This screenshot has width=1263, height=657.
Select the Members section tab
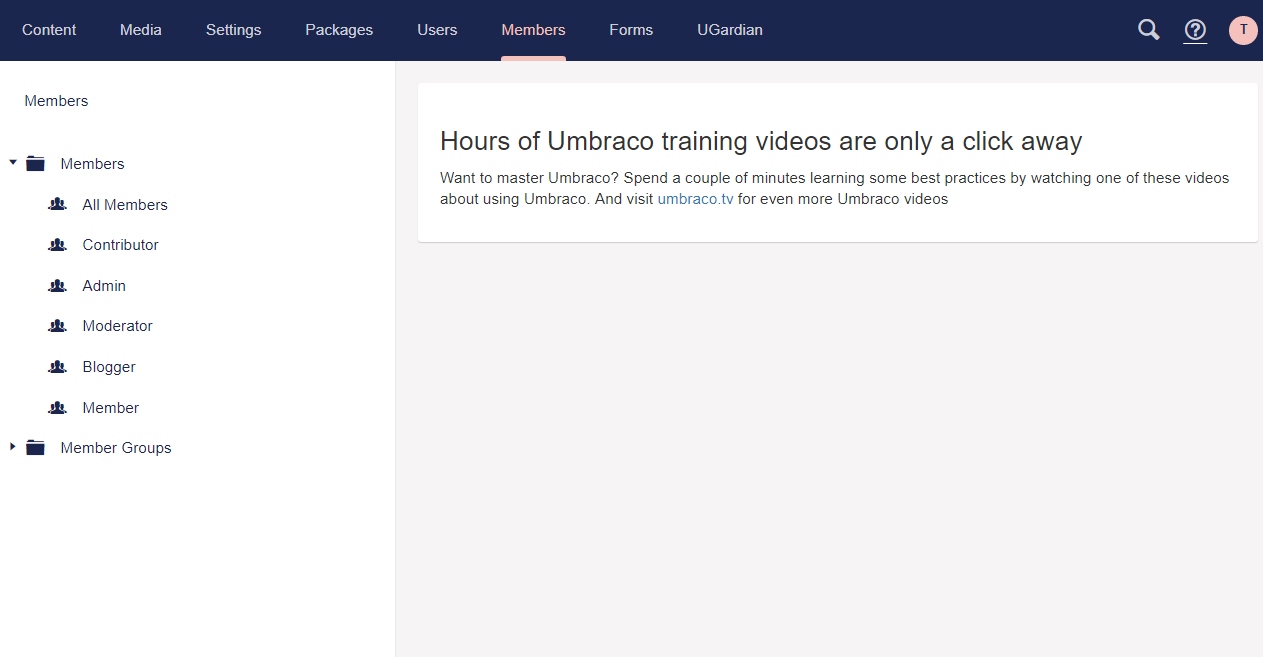pyautogui.click(x=533, y=30)
